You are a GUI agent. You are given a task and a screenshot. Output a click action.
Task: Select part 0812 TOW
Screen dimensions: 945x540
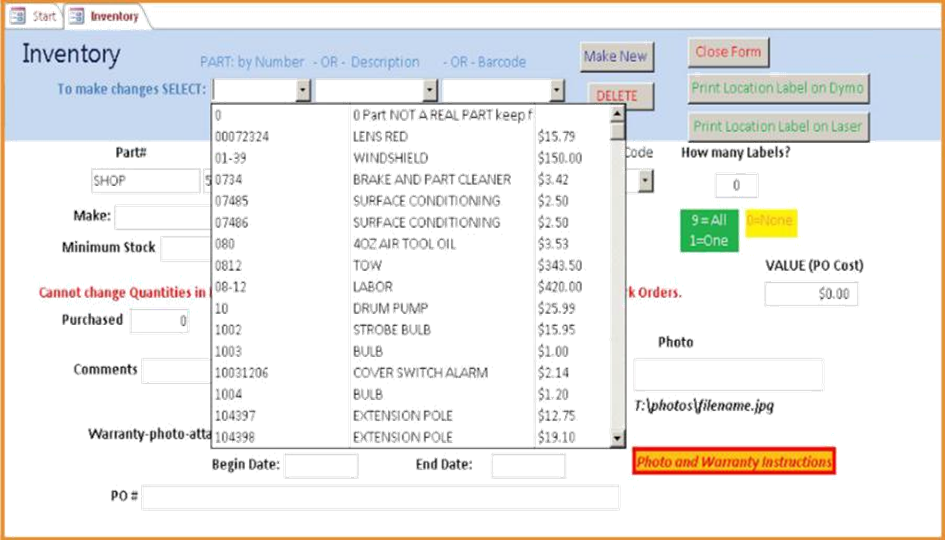(411, 266)
